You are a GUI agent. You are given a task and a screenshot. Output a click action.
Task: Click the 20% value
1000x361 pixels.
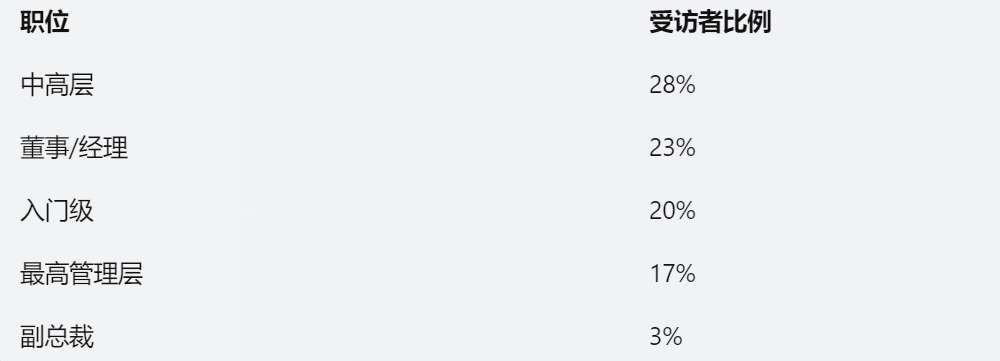tap(672, 210)
